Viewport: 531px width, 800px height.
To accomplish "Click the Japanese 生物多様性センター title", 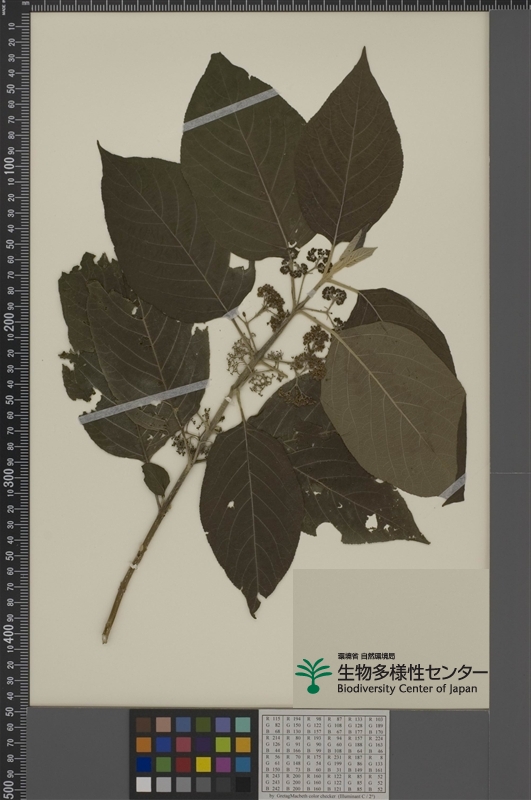I will point(412,672).
